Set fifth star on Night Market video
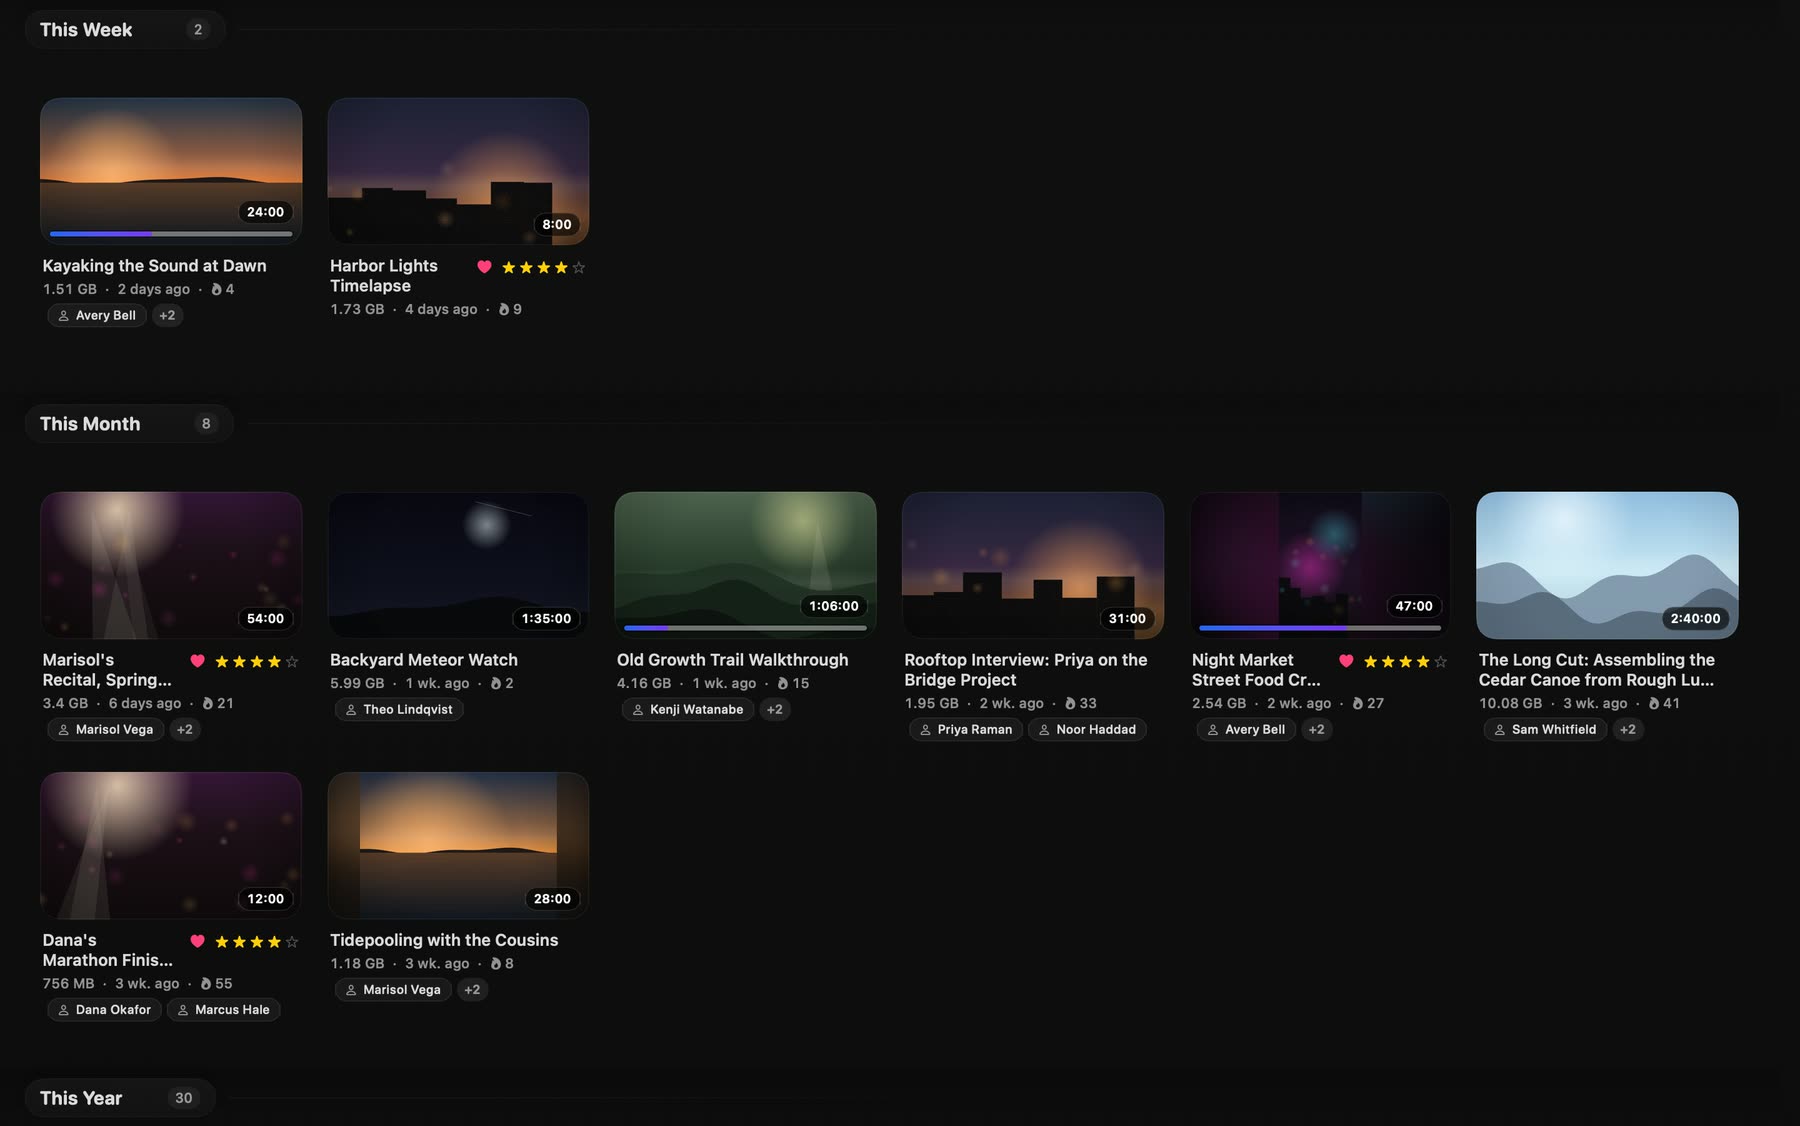This screenshot has width=1800, height=1126. [x=1441, y=661]
